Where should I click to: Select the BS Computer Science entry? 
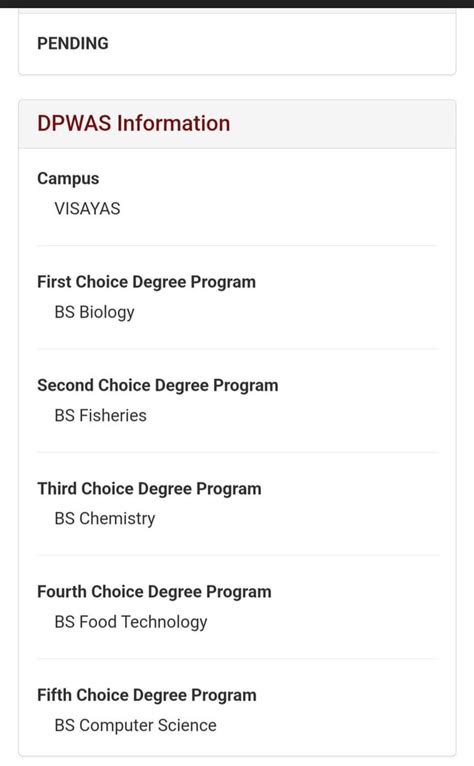click(135, 725)
